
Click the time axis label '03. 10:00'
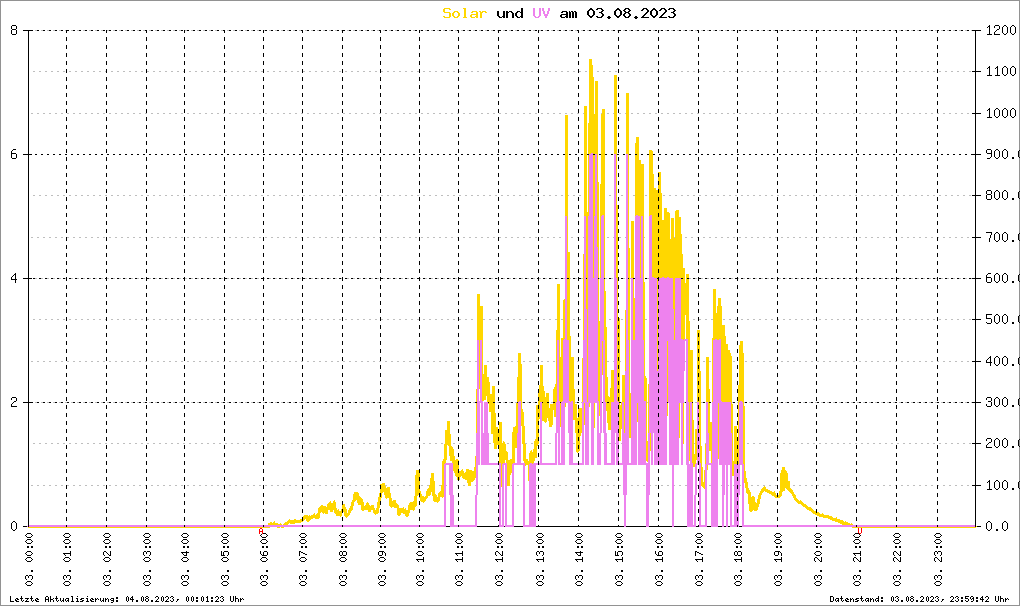tap(420, 559)
